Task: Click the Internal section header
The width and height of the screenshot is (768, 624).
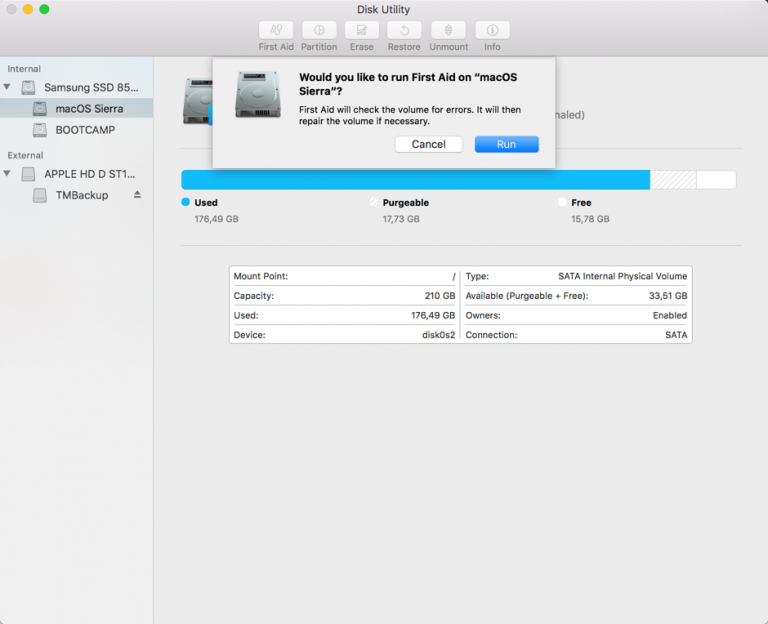Action: tap(24, 69)
